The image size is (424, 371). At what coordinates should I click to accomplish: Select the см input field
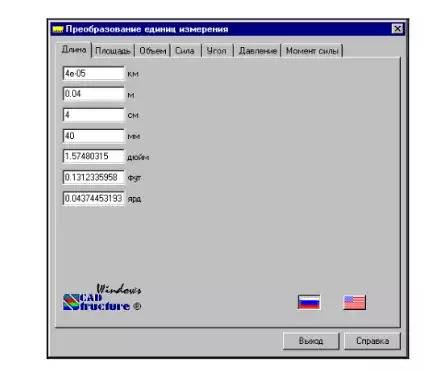(x=93, y=115)
